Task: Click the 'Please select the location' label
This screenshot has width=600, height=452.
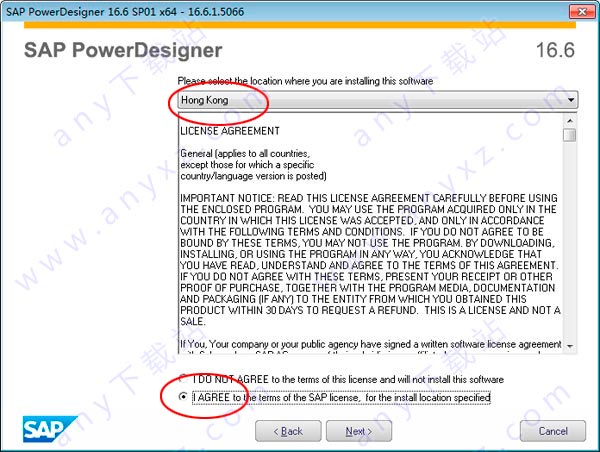Action: point(305,81)
